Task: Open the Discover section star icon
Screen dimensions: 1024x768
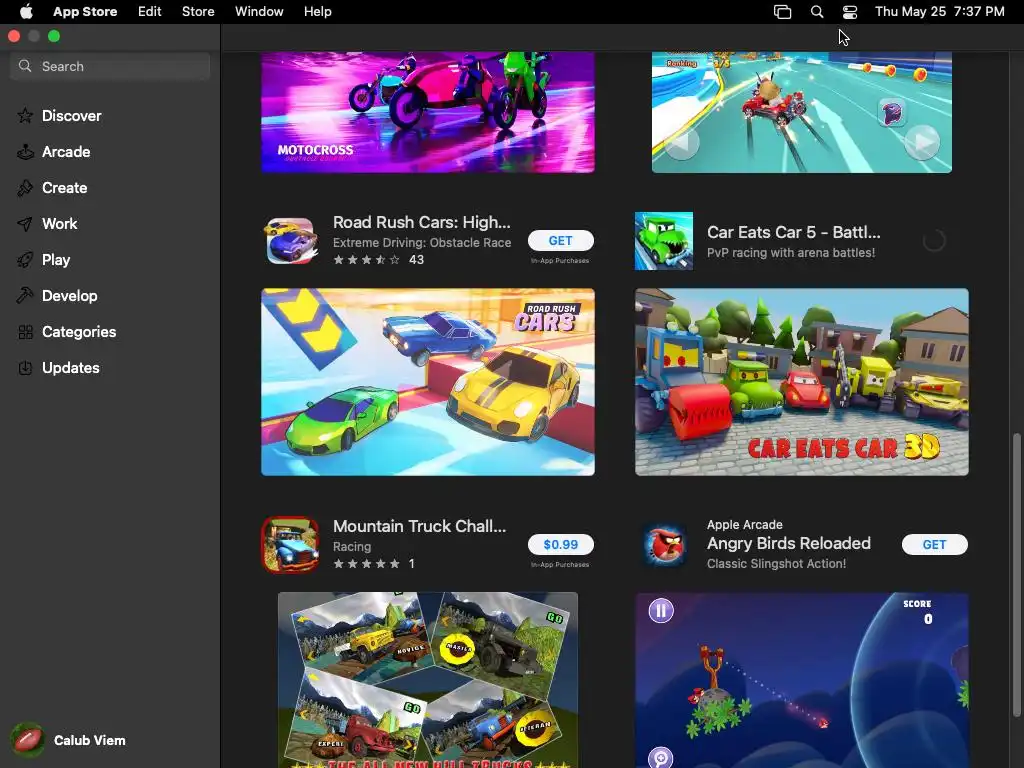Action: (25, 116)
